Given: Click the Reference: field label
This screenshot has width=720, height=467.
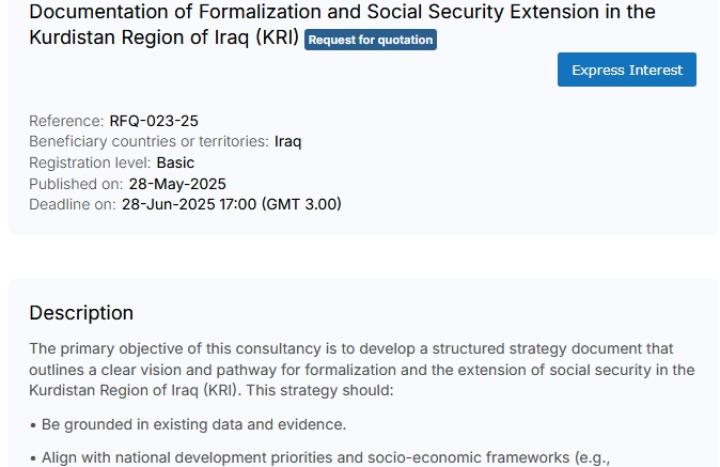Looking at the screenshot, I should 67,121.
